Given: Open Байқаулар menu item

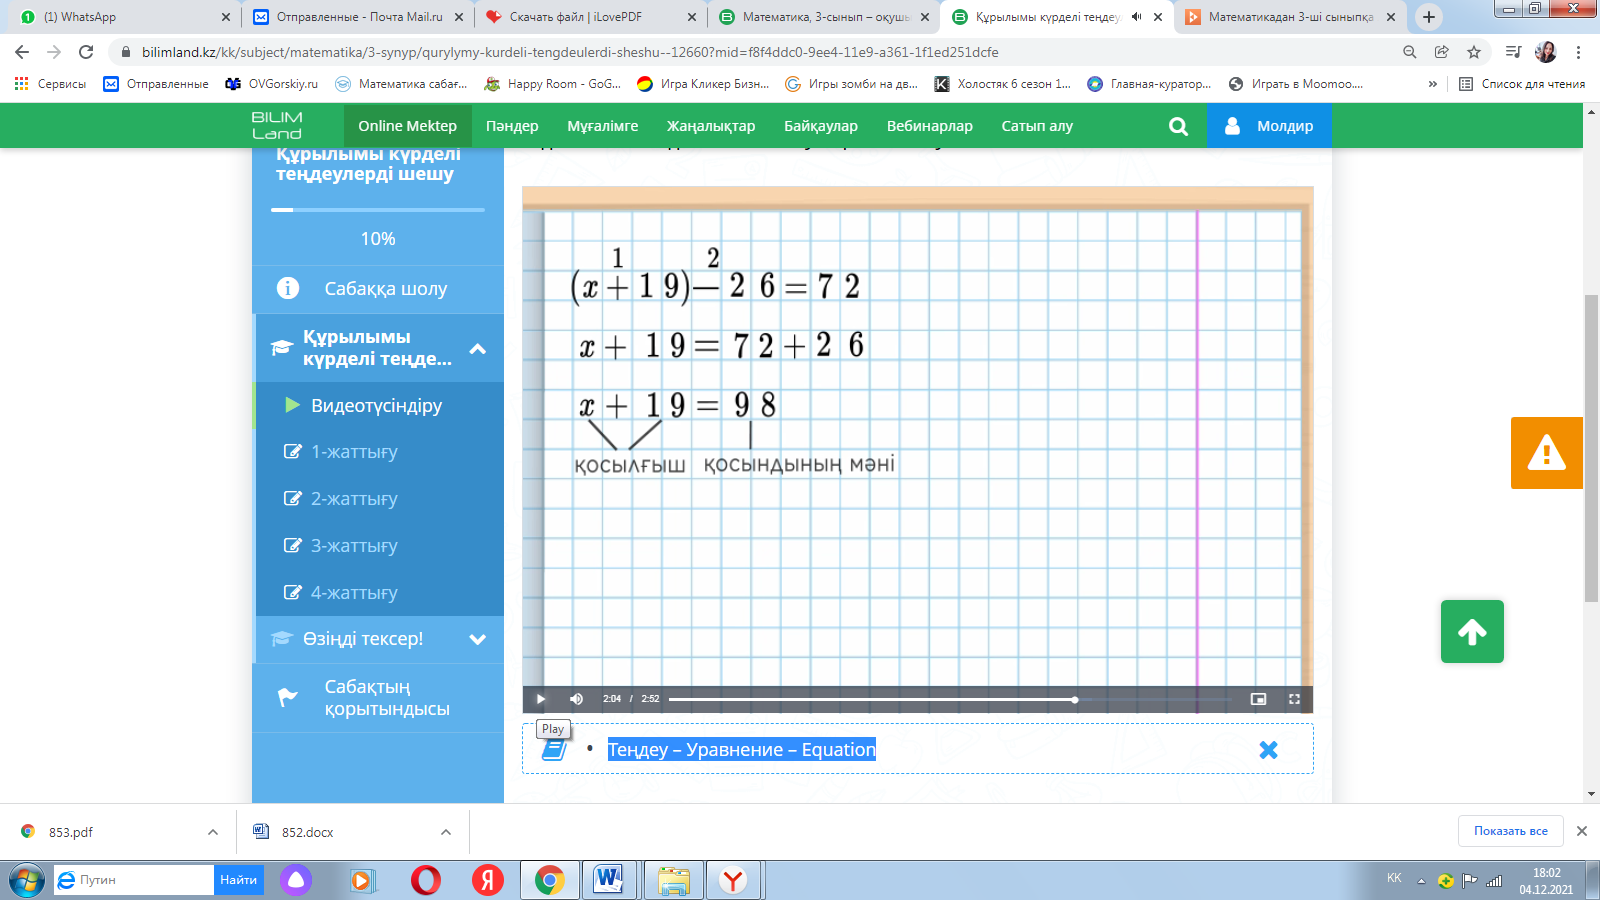Looking at the screenshot, I should [x=821, y=126].
